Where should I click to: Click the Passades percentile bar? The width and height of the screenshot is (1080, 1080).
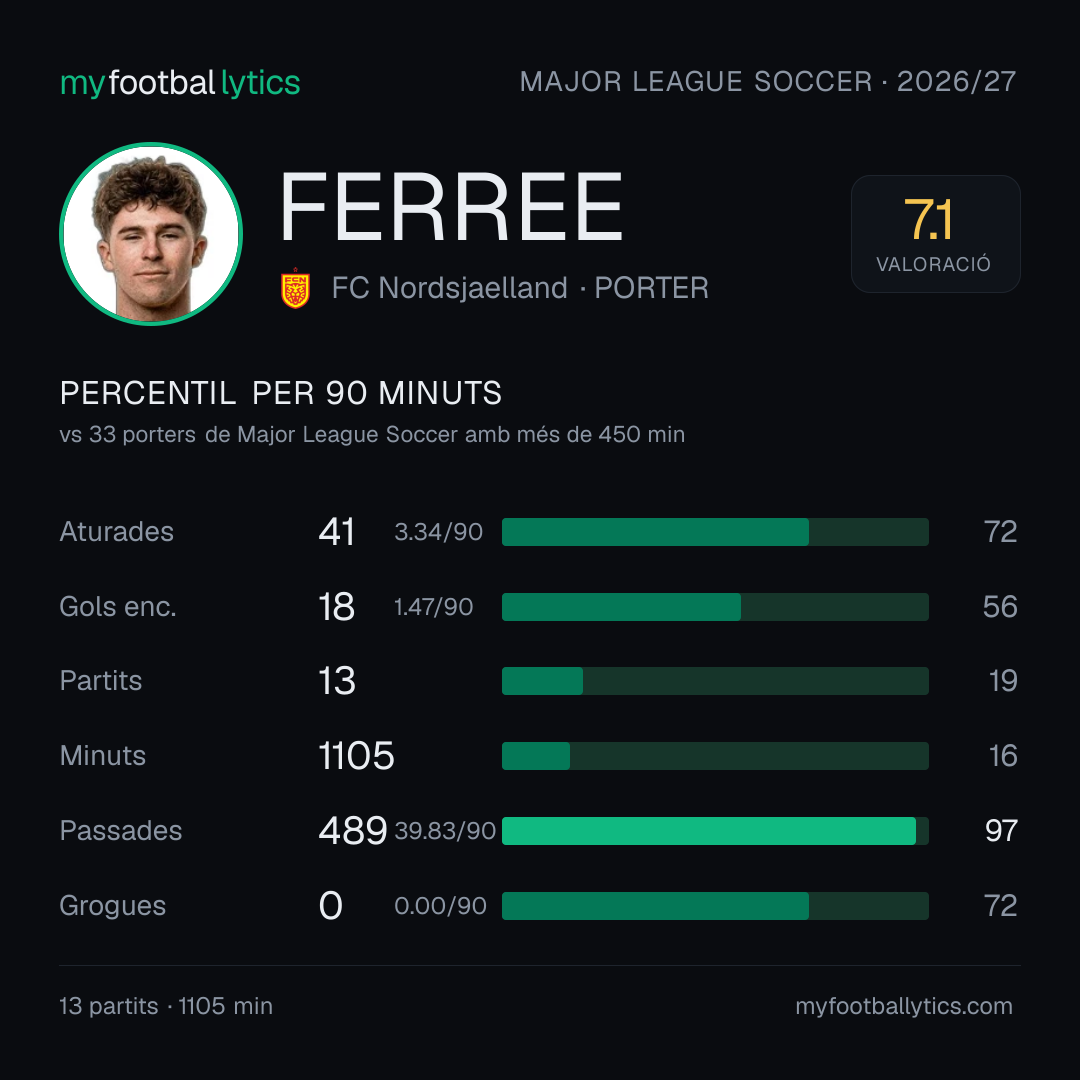715,831
